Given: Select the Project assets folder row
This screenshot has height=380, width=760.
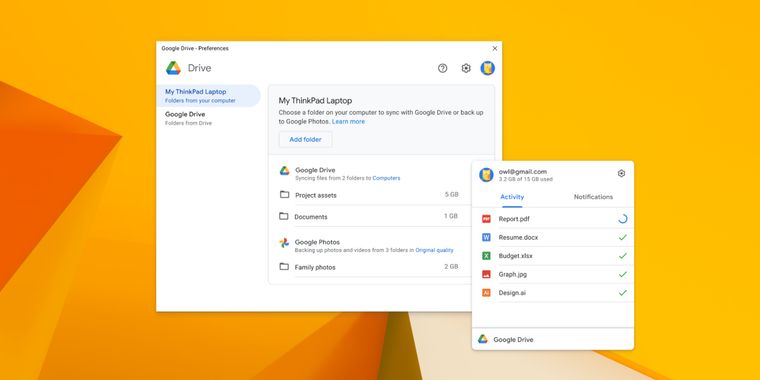Looking at the screenshot, I should click(x=369, y=195).
